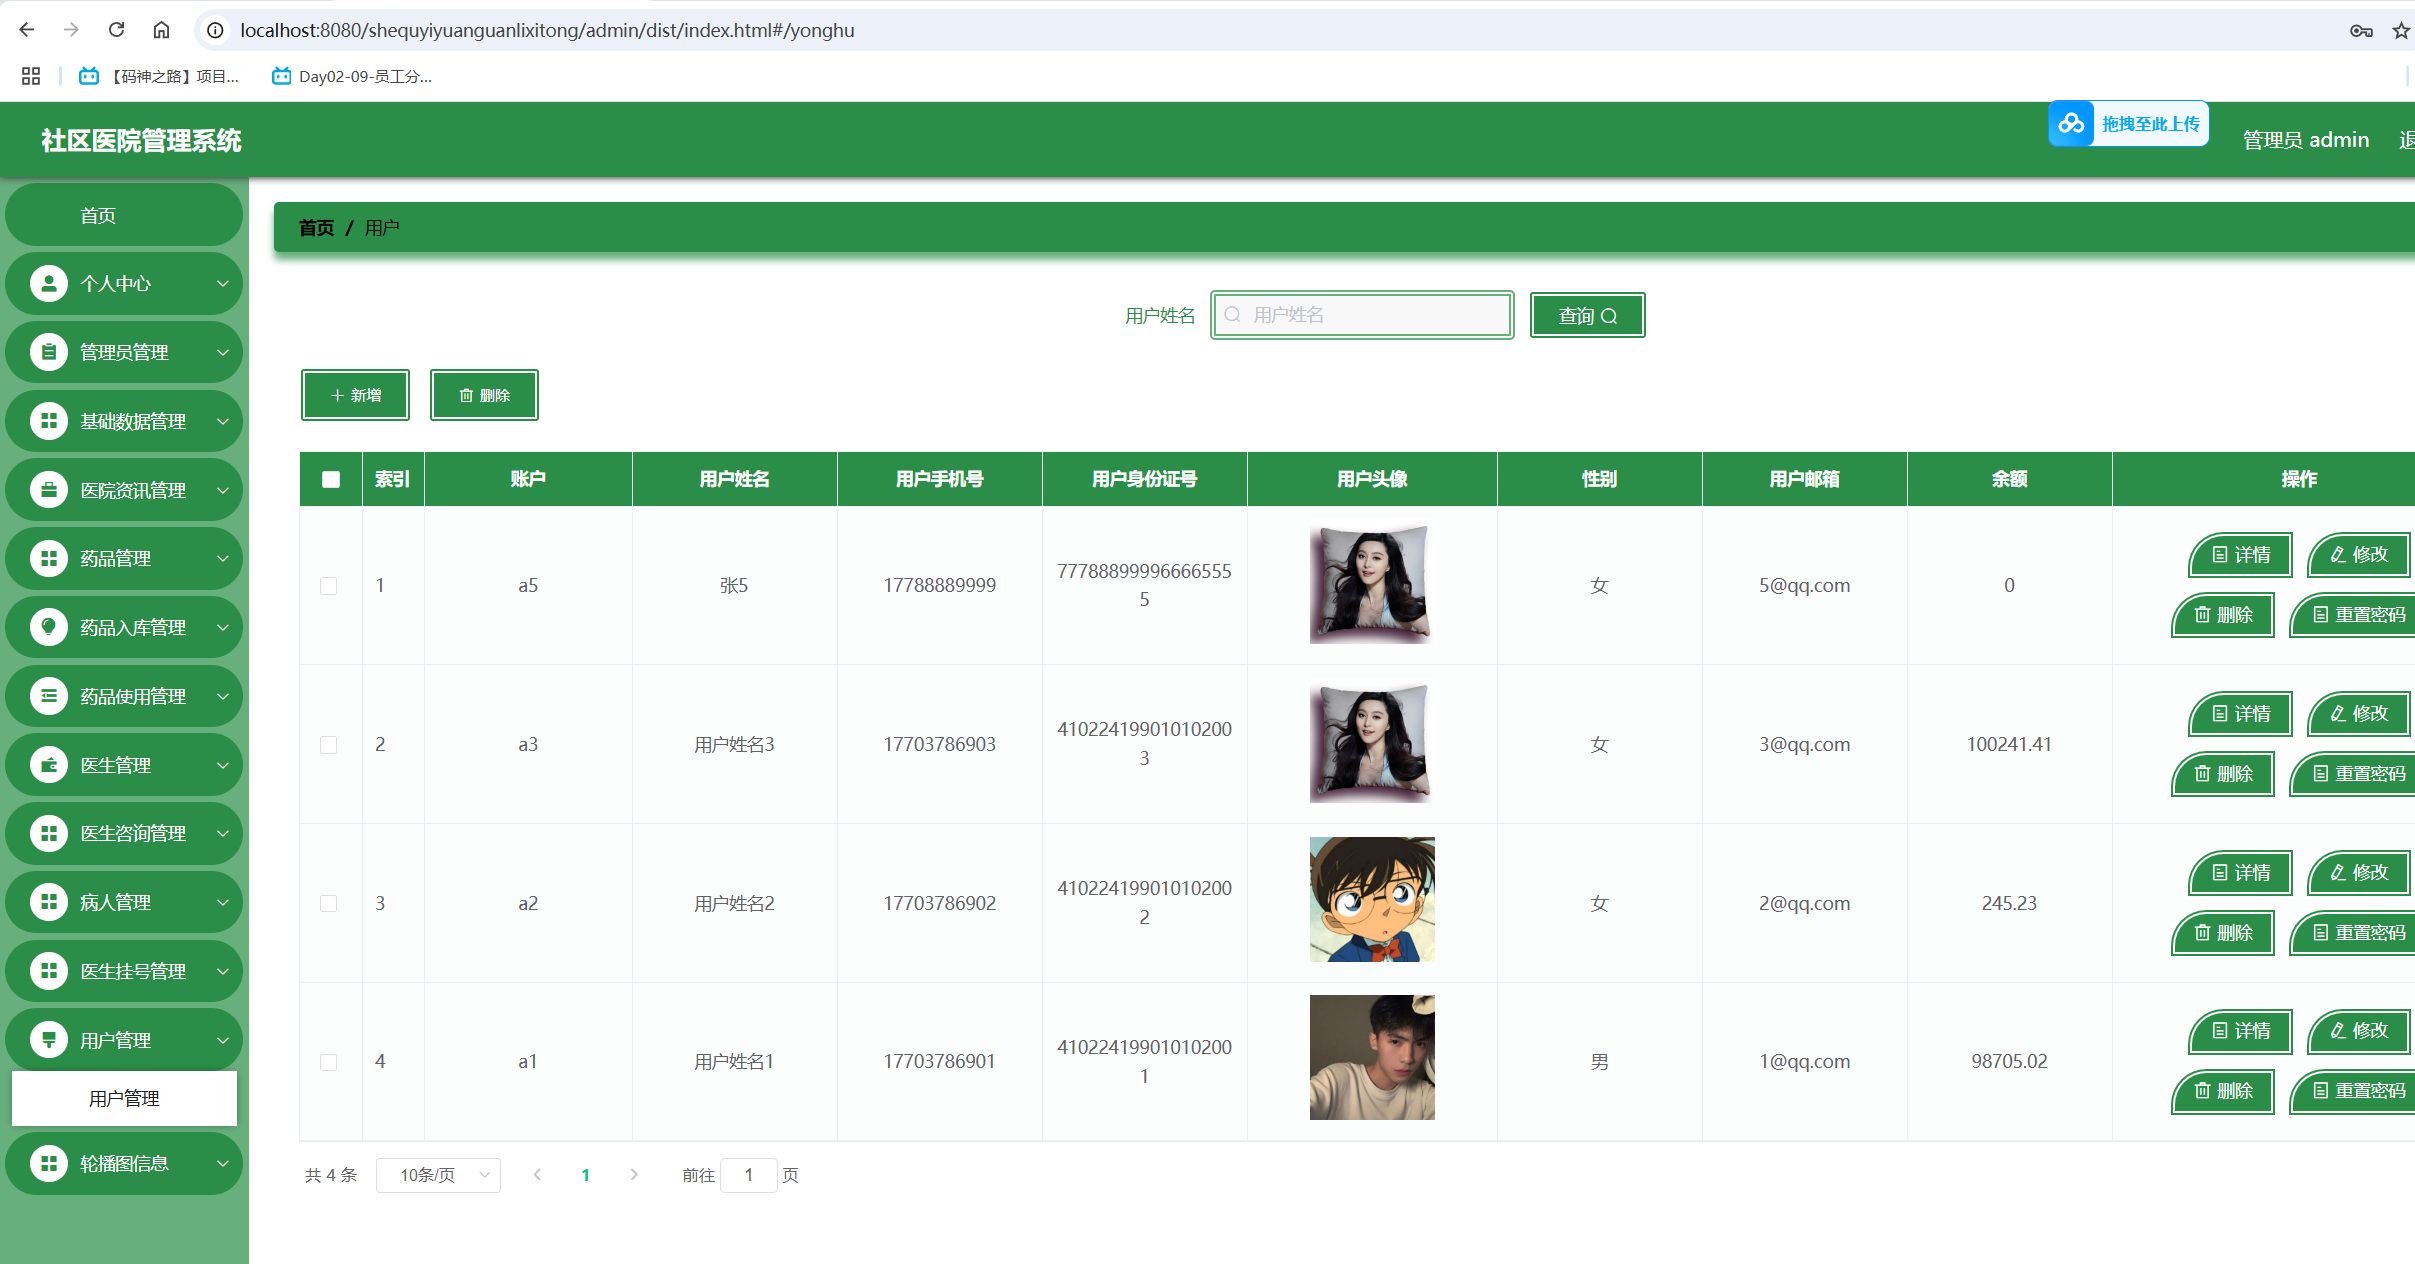Expand 药品管理 menu chevron

(223, 559)
